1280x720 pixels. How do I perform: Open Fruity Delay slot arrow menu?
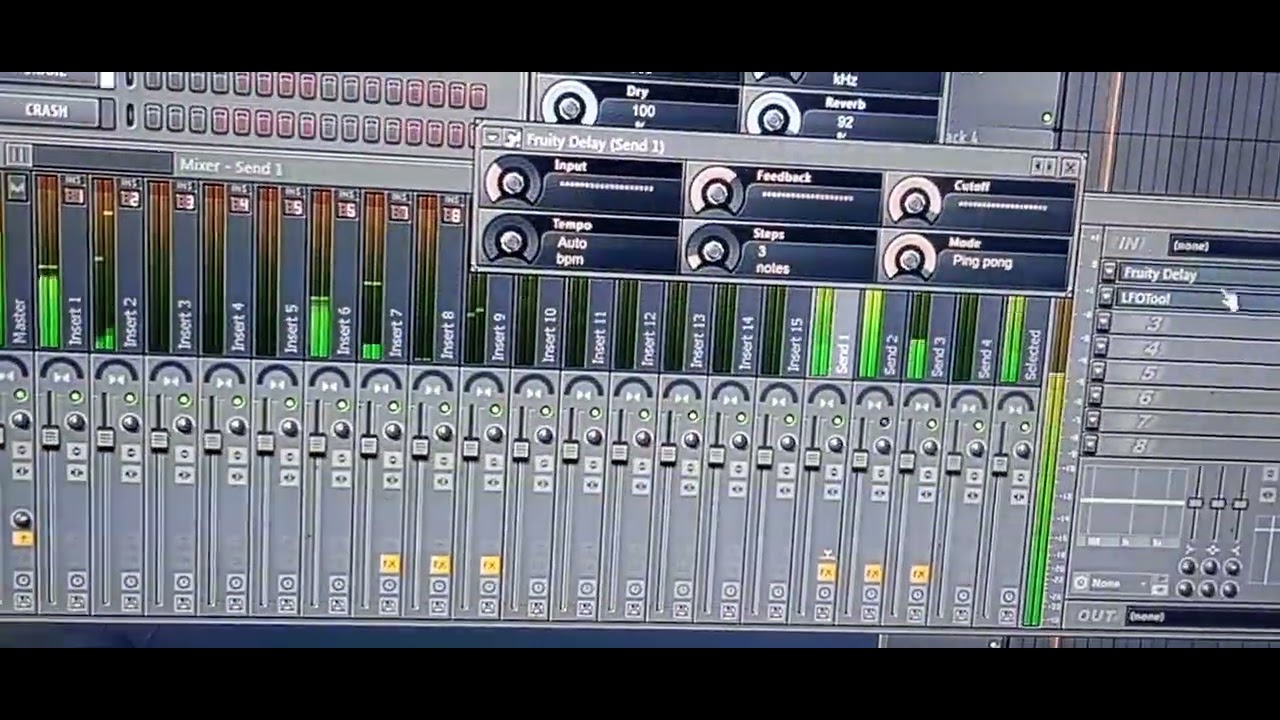click(1108, 272)
